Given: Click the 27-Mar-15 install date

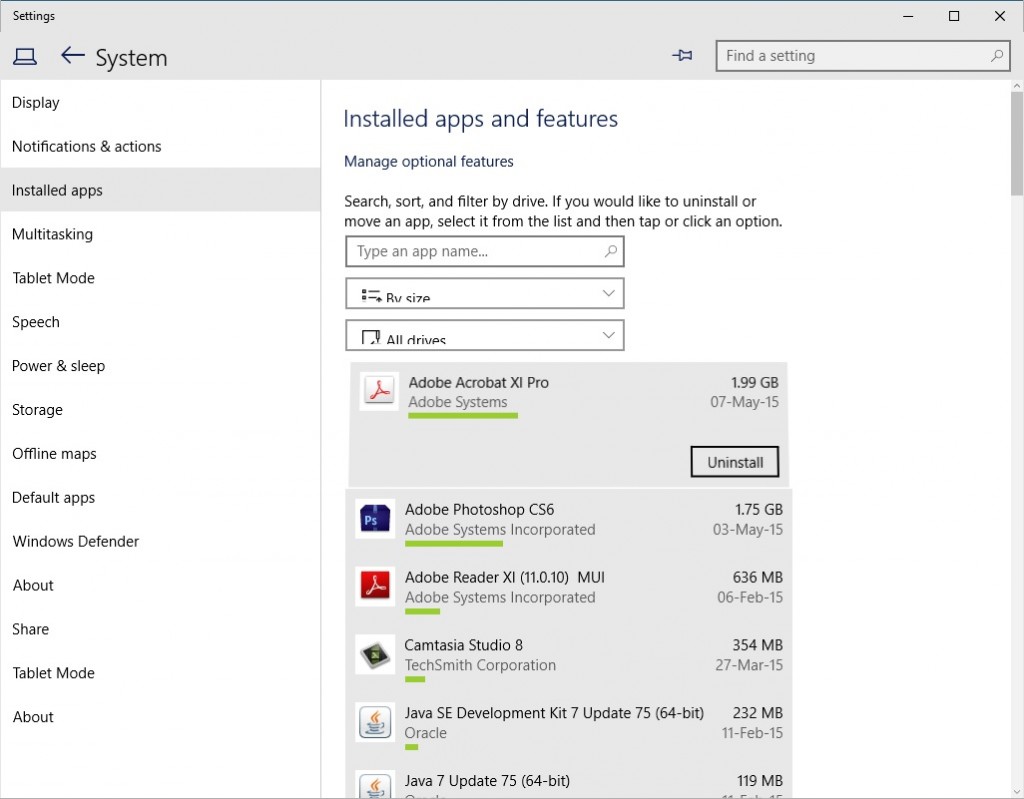Looking at the screenshot, I should click(749, 665).
